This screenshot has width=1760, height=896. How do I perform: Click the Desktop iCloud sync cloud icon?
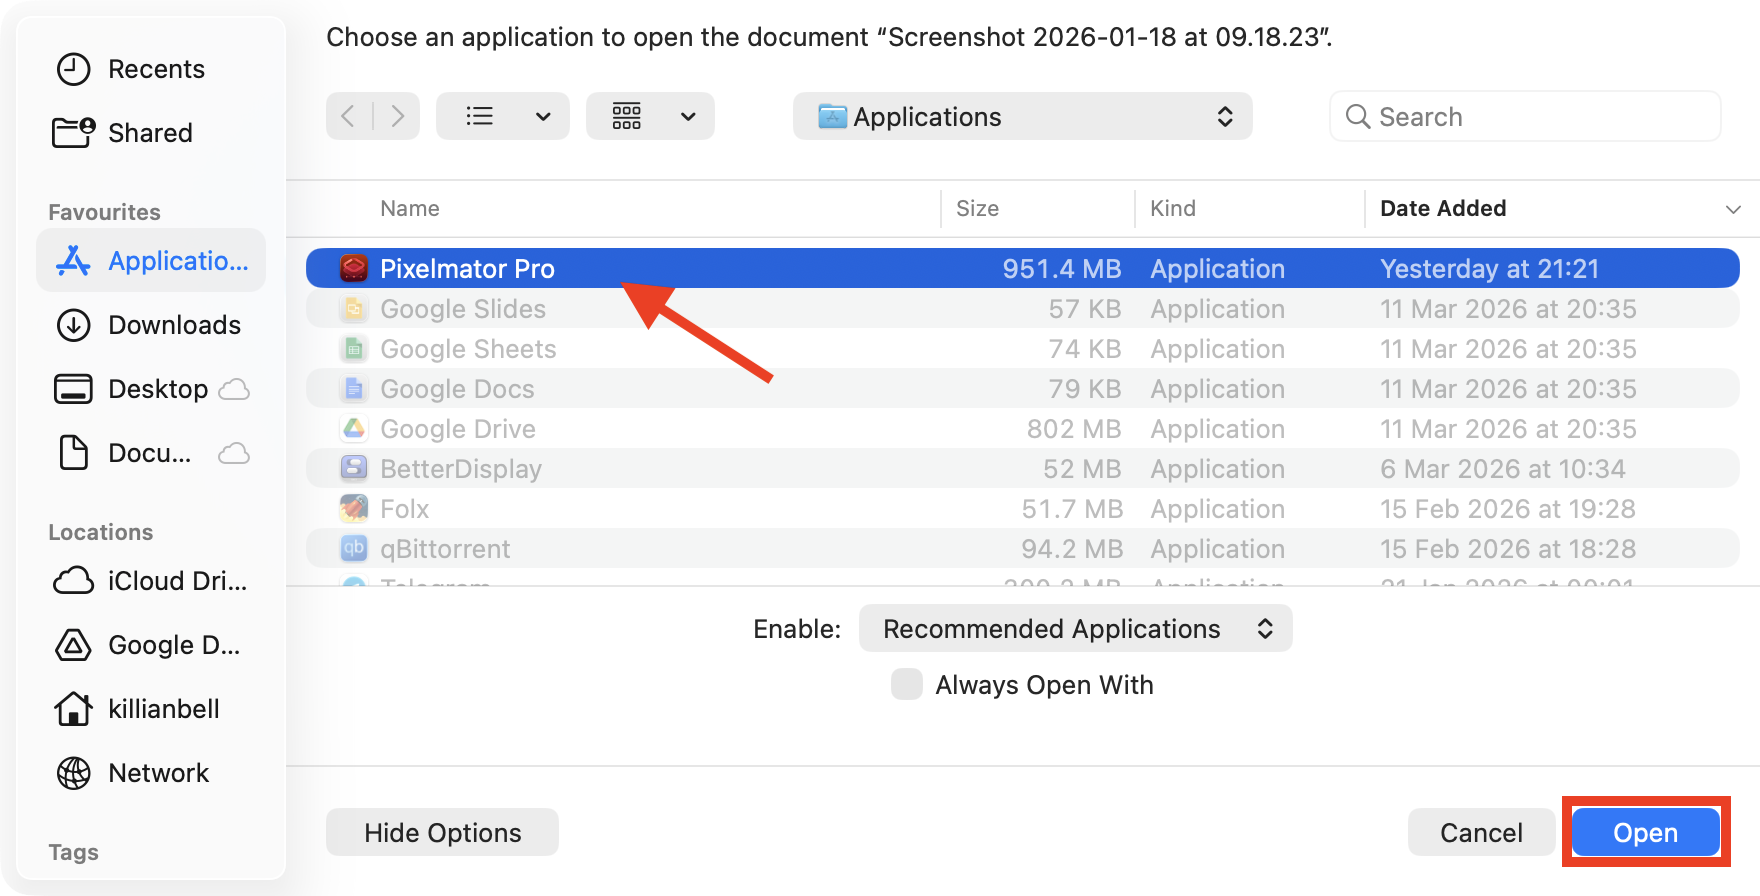234,389
